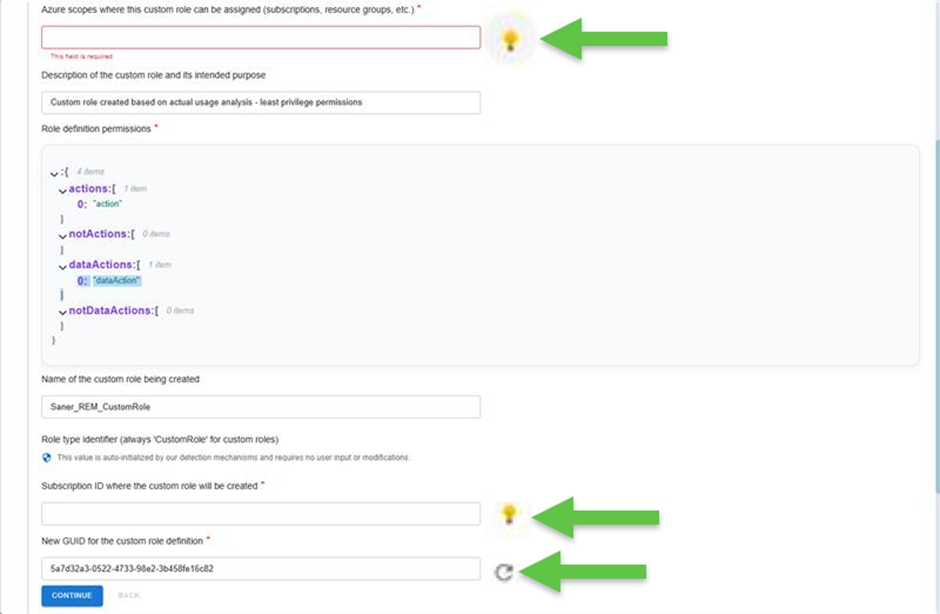Collapse the notDataActions array chevron
The image size is (940, 614).
coord(62,312)
